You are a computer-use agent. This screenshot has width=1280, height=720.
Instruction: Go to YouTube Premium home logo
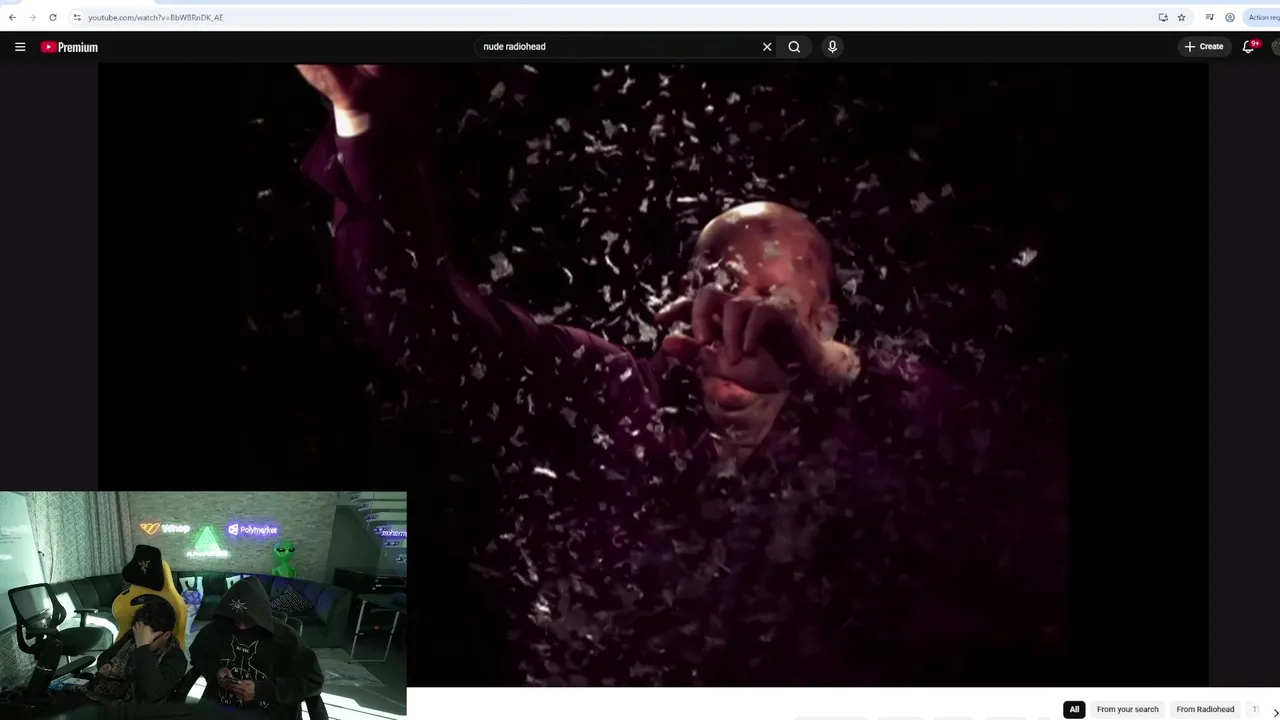[69, 47]
